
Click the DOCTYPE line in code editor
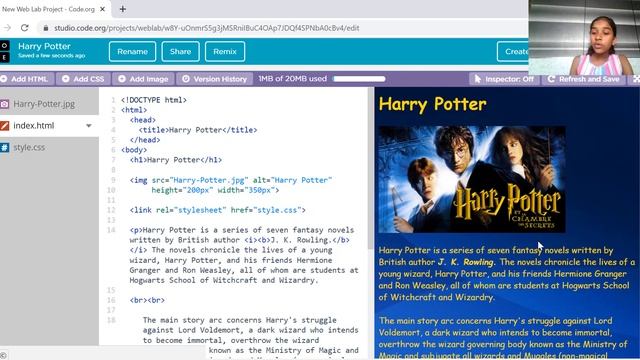point(153,100)
